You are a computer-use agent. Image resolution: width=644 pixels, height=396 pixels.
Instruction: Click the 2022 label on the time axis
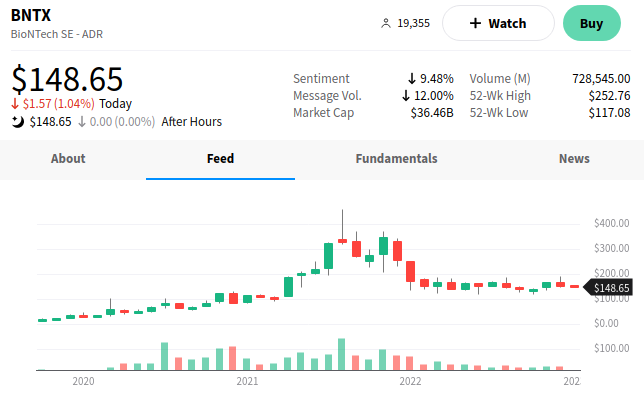410,381
